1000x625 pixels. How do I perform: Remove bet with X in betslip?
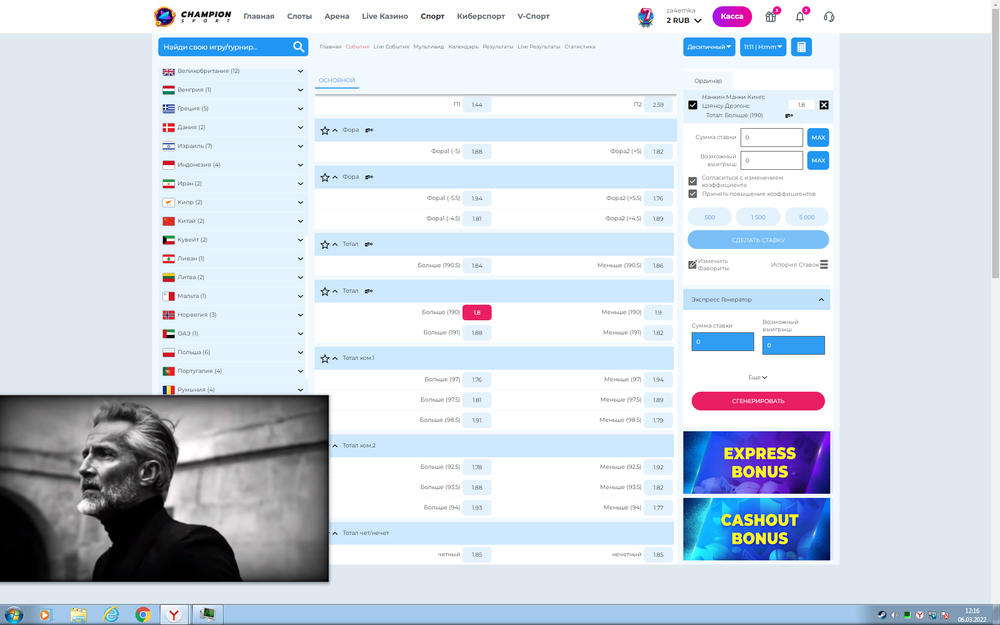click(823, 105)
